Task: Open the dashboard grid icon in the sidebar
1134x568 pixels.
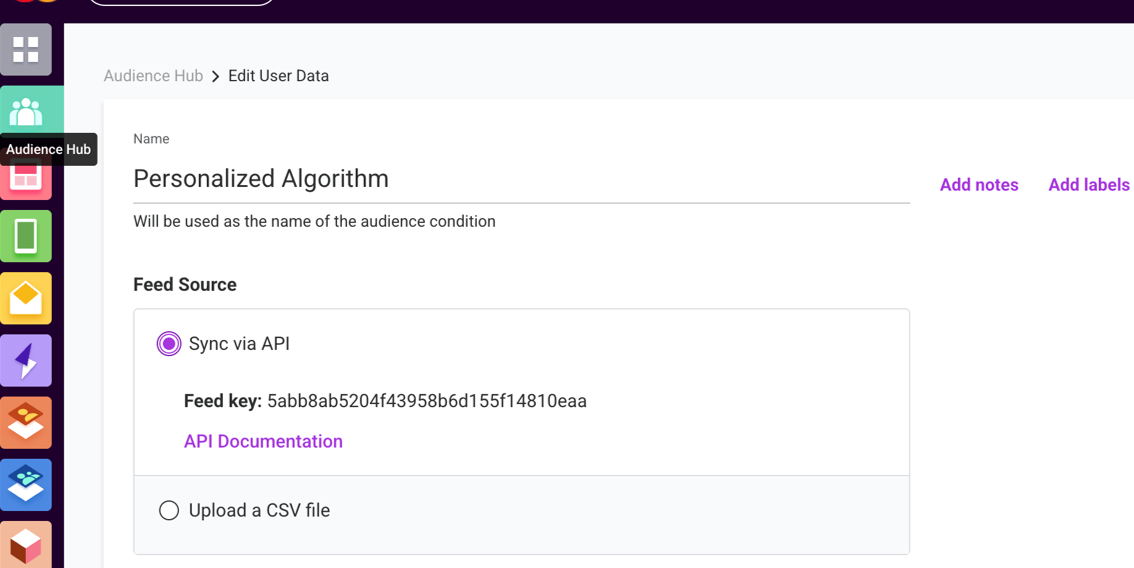Action: [x=26, y=49]
